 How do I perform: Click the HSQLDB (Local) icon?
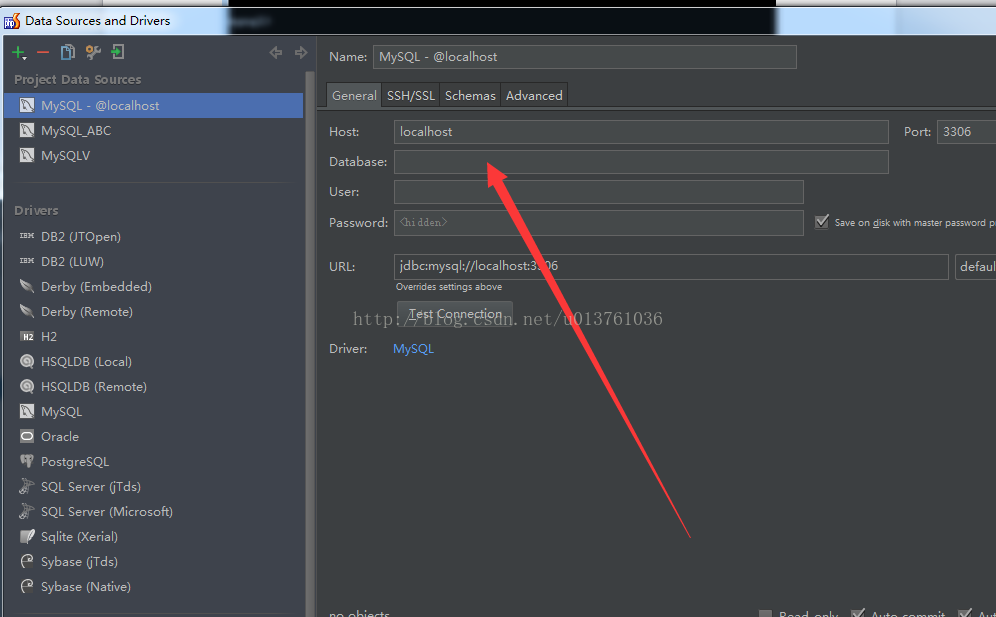tap(27, 361)
